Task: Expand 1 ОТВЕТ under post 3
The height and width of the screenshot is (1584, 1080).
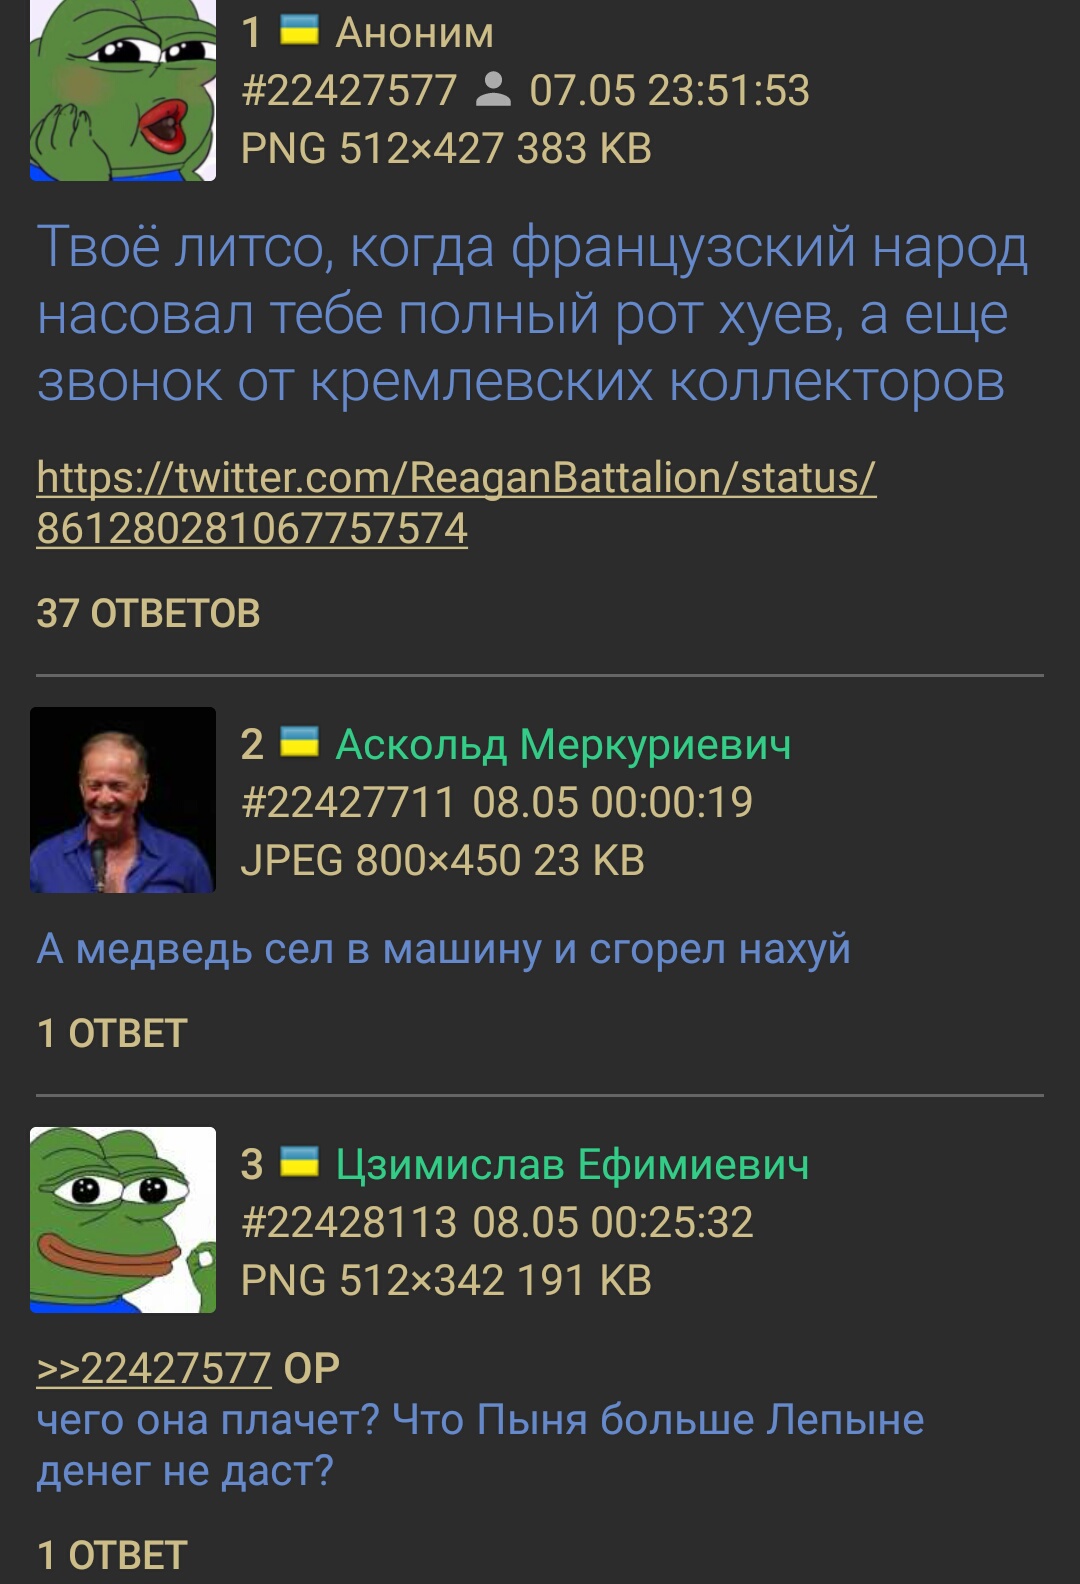Action: point(112,1555)
